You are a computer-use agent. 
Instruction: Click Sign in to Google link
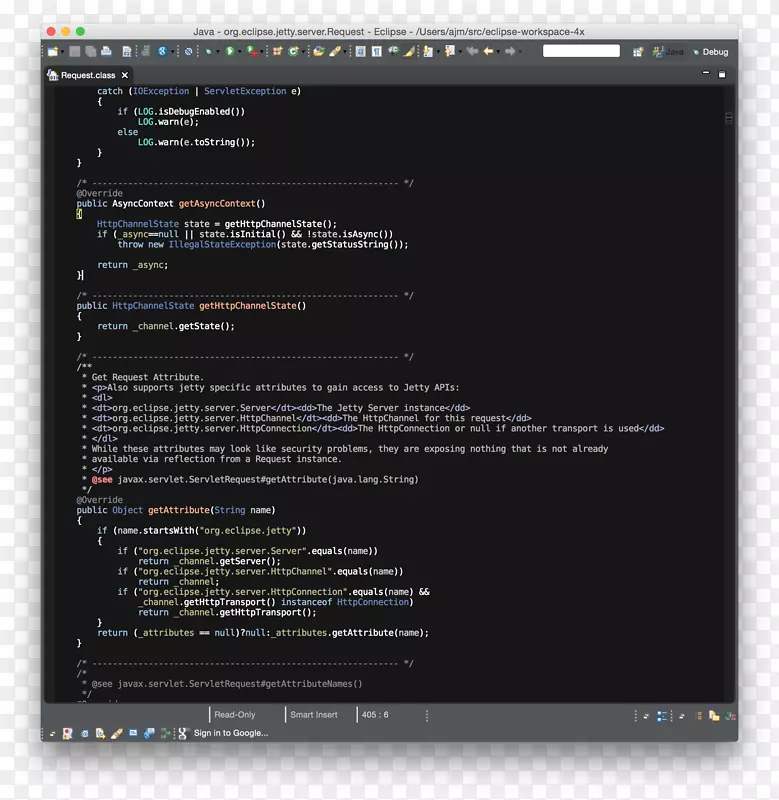coord(230,733)
